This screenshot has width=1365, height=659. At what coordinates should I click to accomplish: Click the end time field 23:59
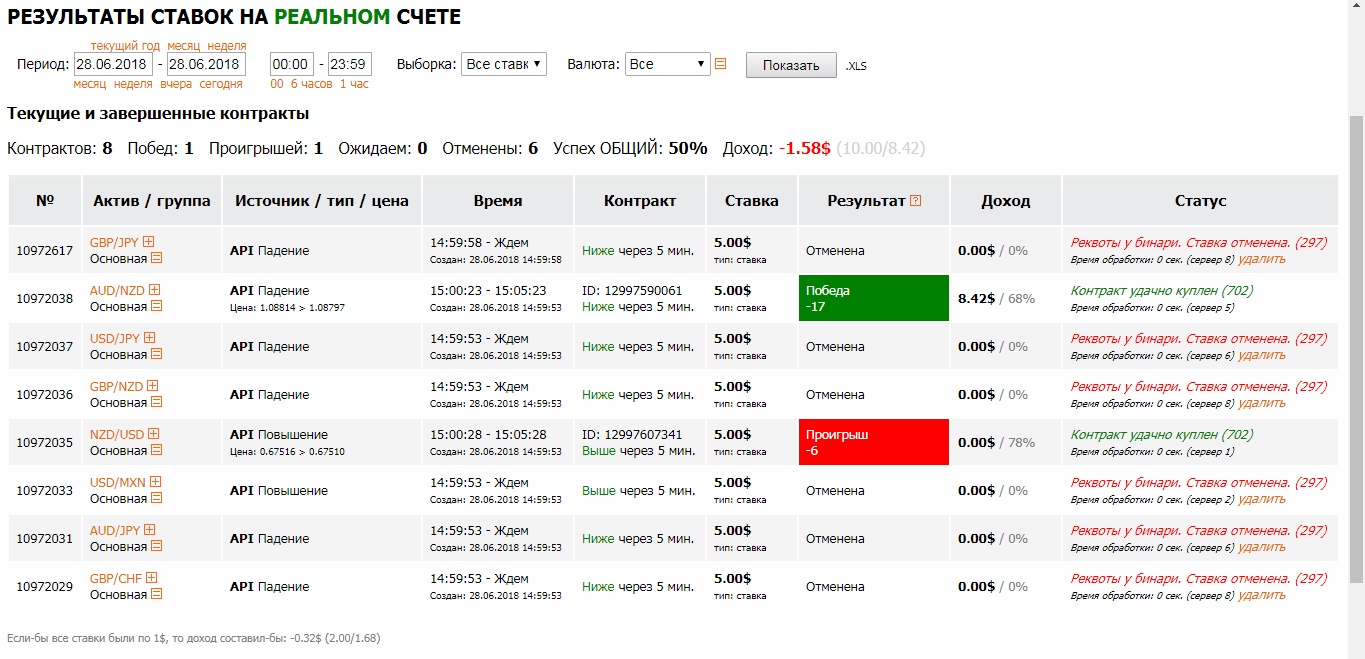pyautogui.click(x=350, y=64)
